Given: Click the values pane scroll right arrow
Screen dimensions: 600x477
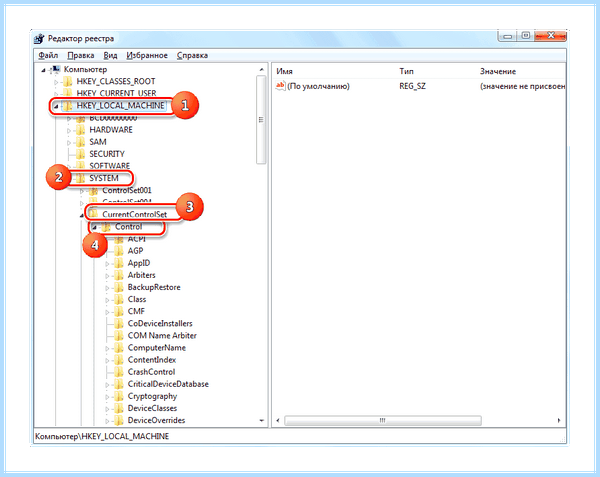Looking at the screenshot, I should coord(559,420).
